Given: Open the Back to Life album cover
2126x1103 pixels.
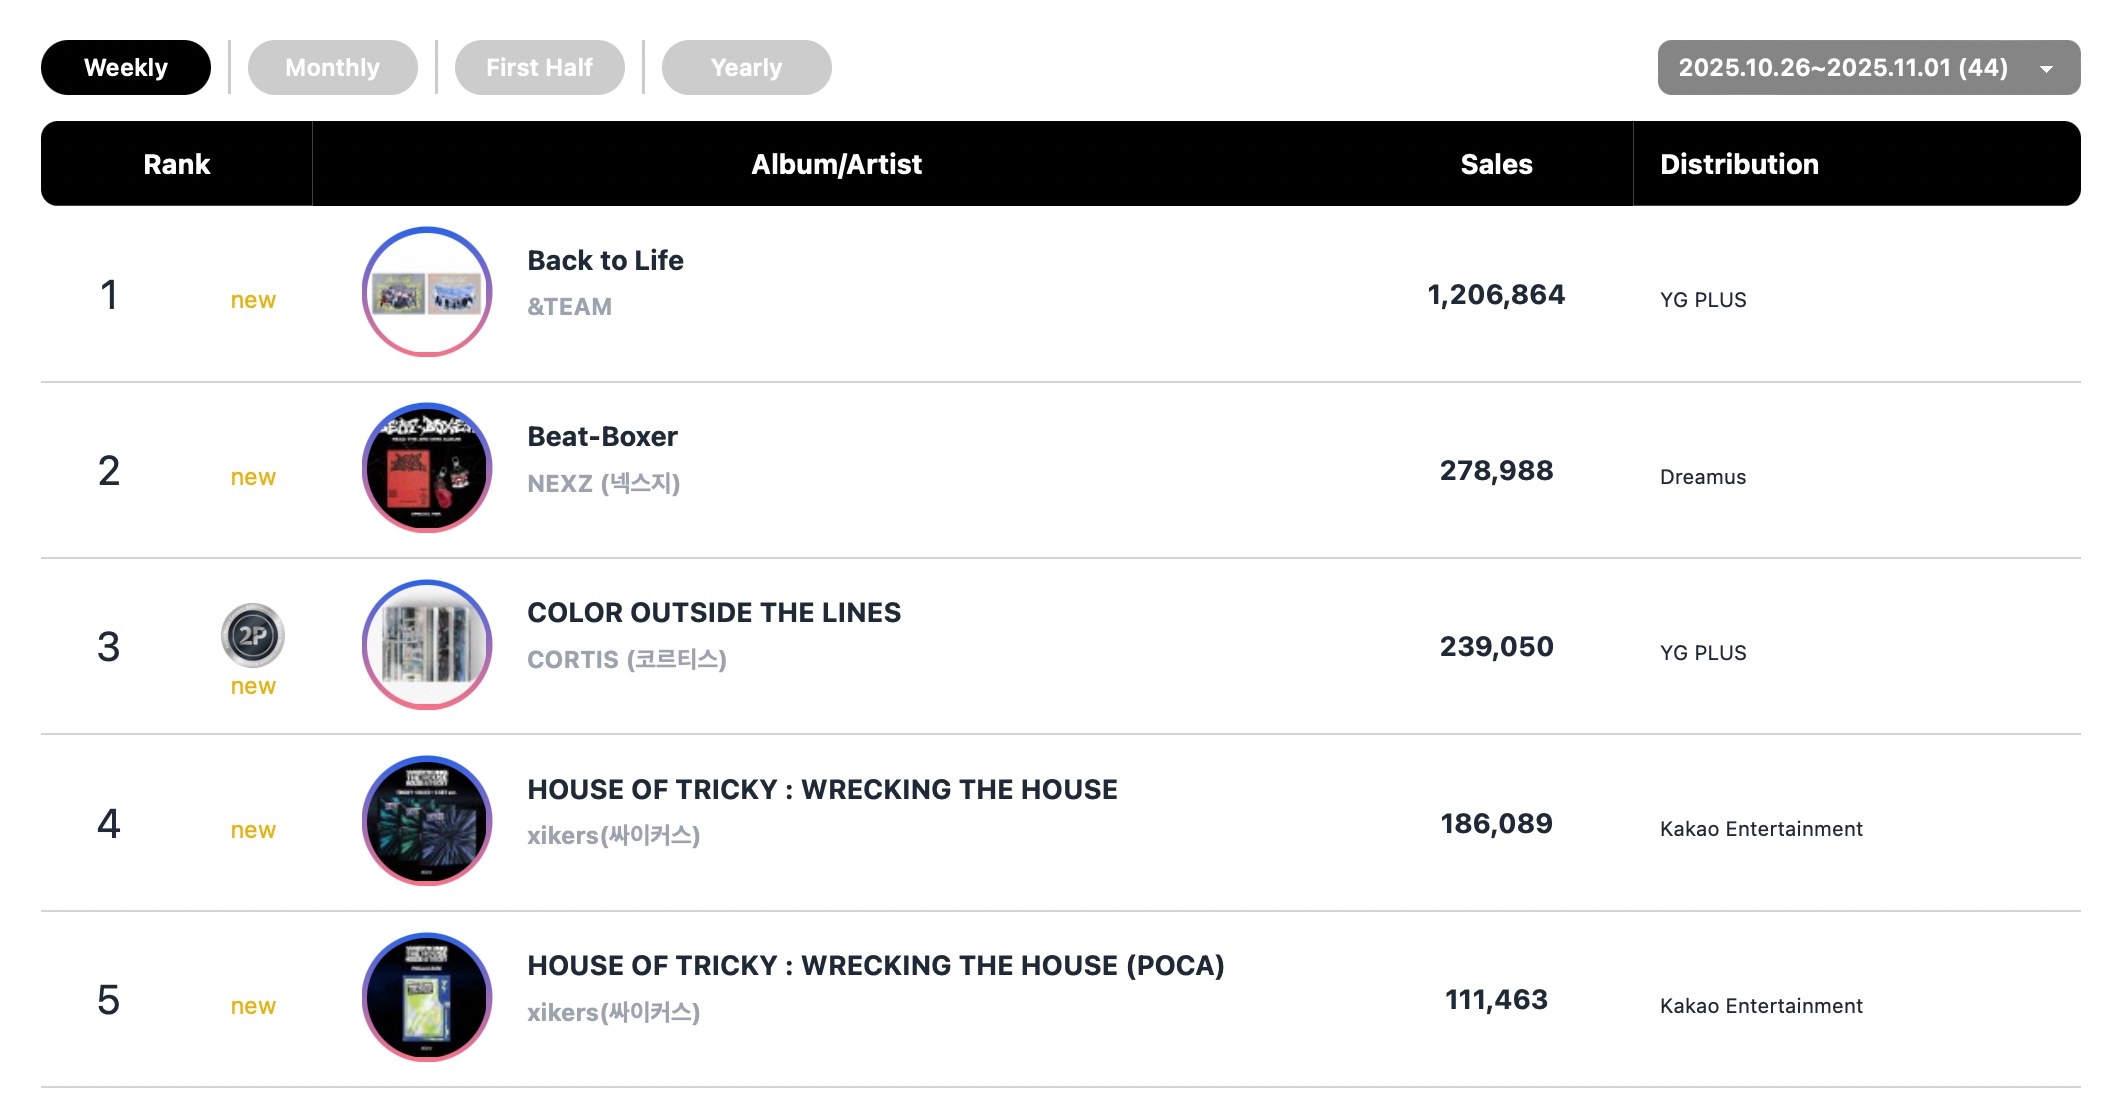Looking at the screenshot, I should 427,292.
